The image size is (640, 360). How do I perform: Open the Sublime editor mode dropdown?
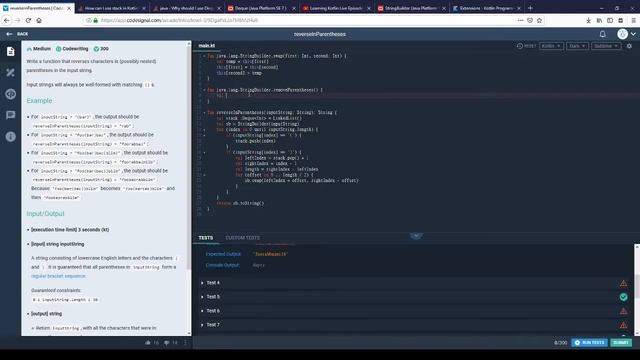[x=606, y=46]
